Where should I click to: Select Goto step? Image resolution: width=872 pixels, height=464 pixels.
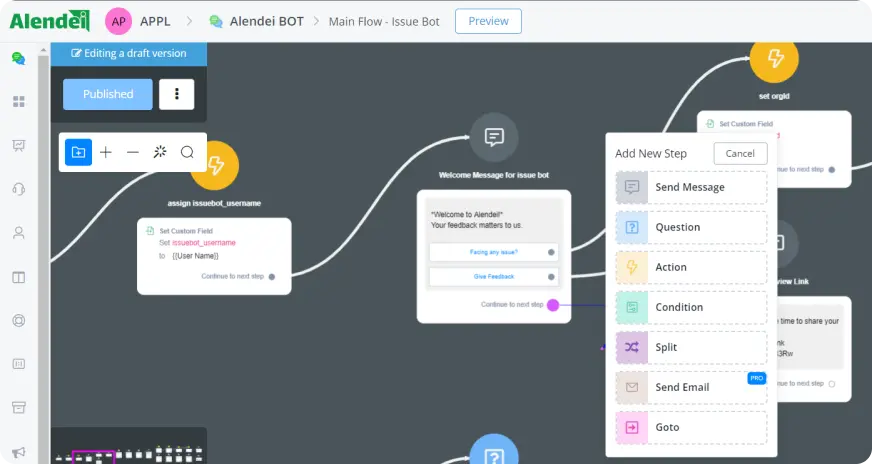tap(691, 427)
